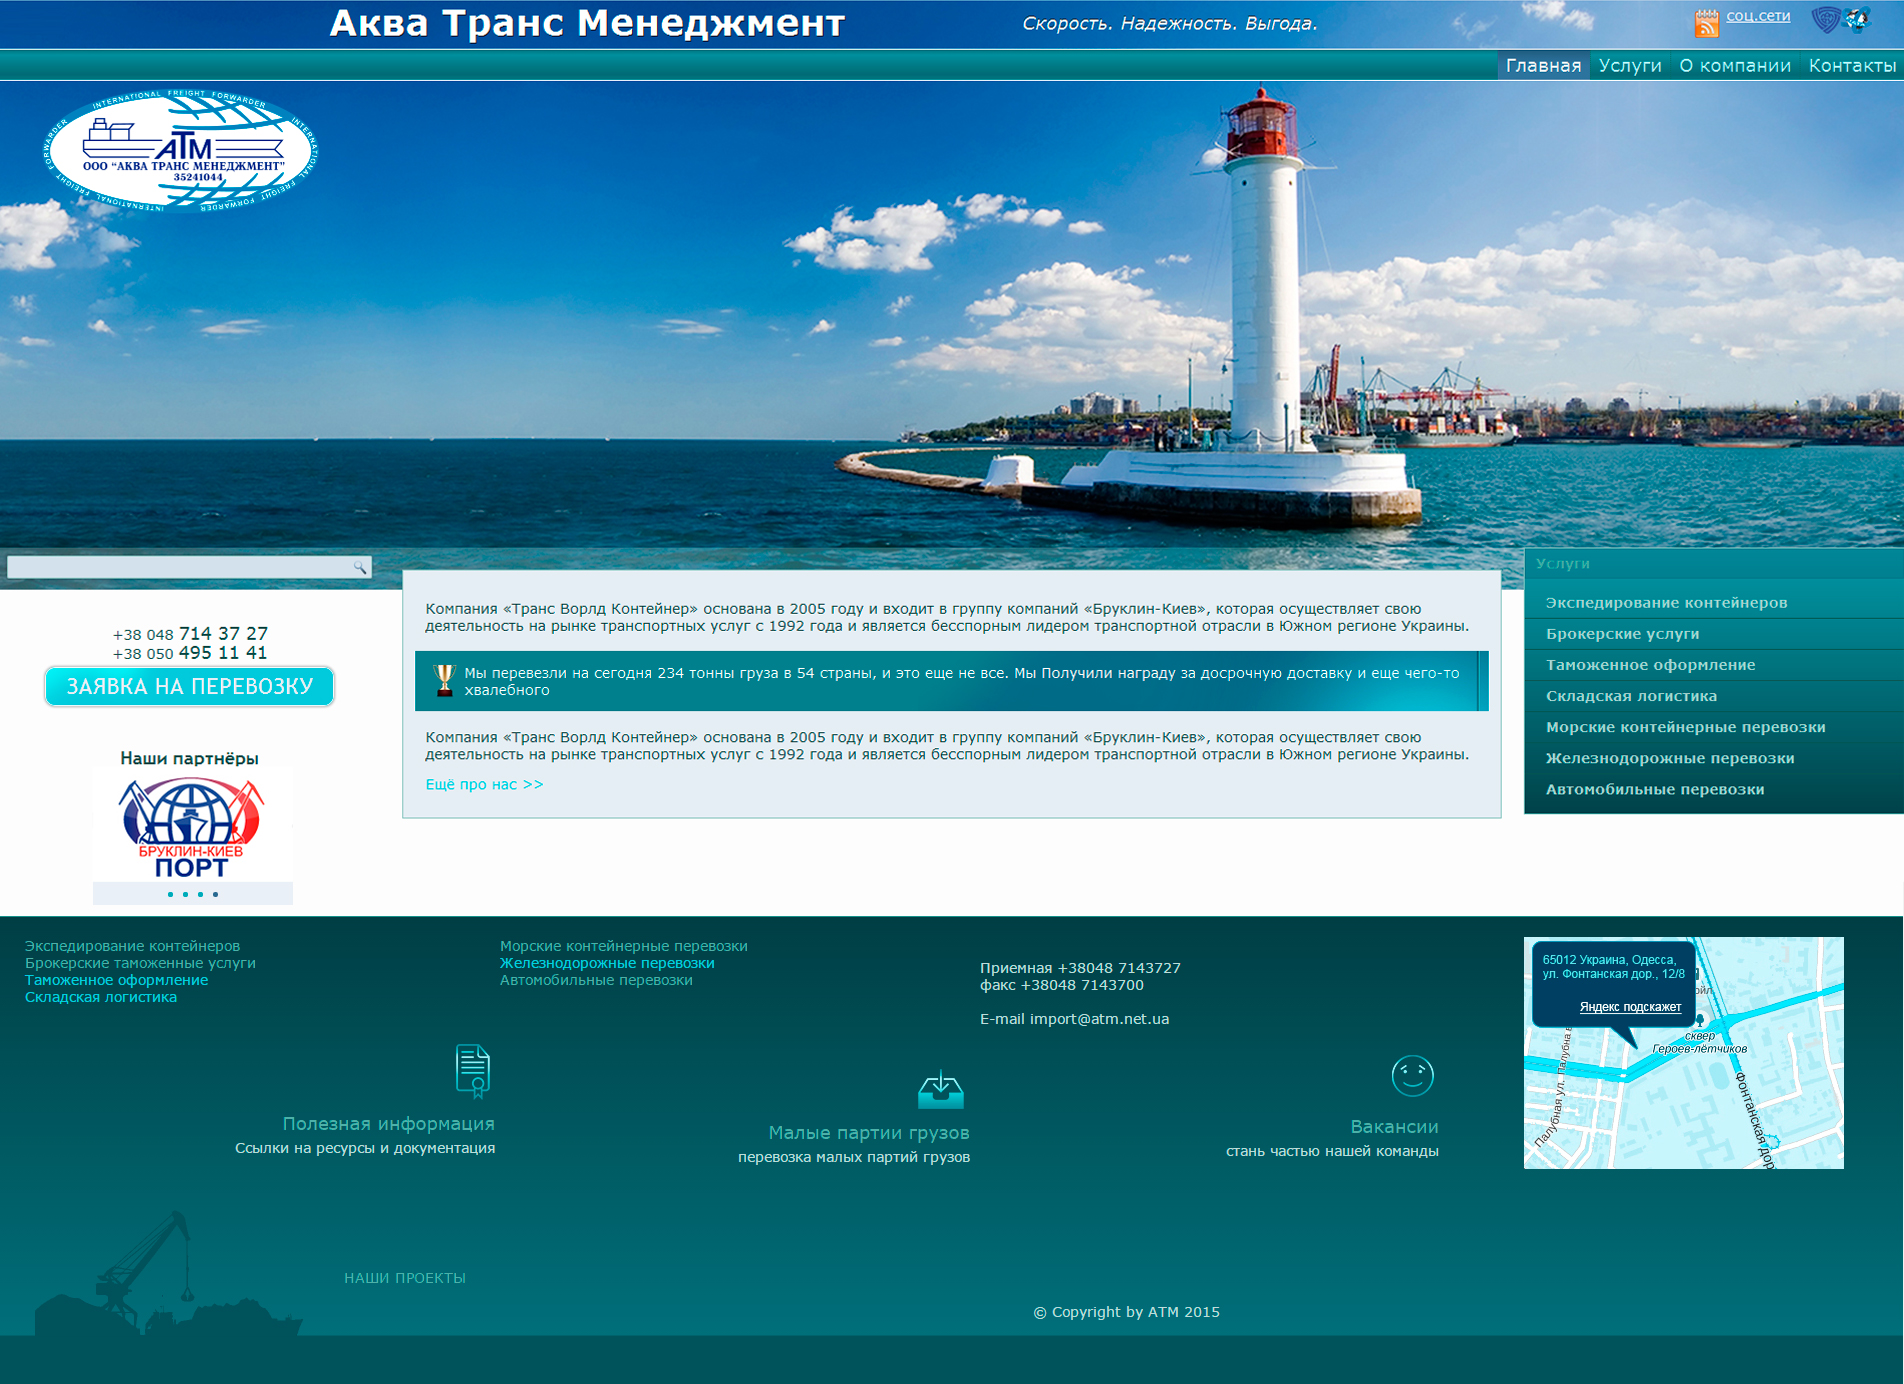Select the last partner carousel dot
Screen dimensions: 1904x1384
coord(215,894)
